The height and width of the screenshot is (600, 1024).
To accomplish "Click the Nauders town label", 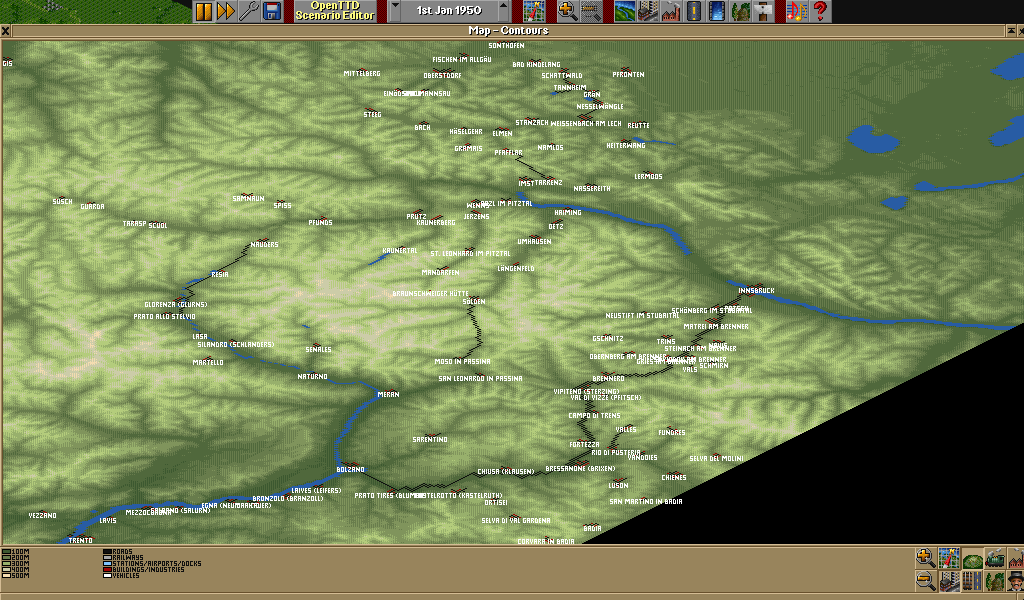I will (264, 245).
